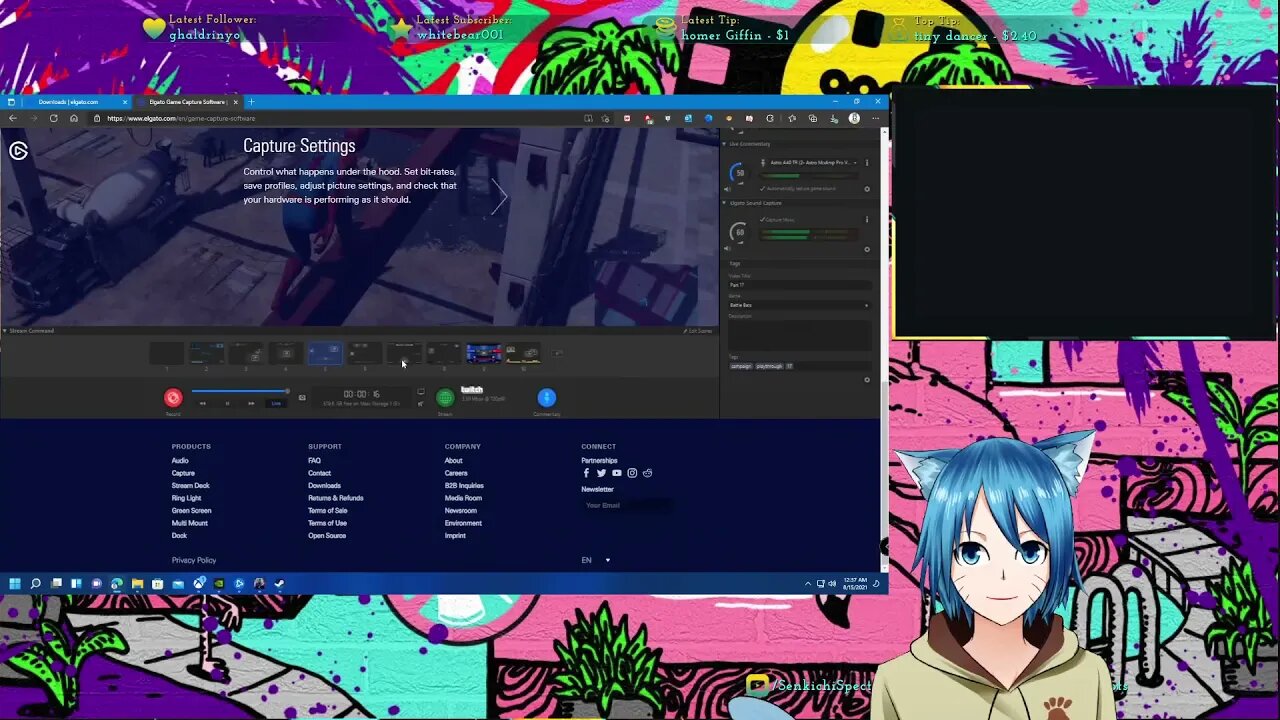Open Elgato YouTube channel icon
Viewport: 1280px width, 720px height.
(617, 473)
